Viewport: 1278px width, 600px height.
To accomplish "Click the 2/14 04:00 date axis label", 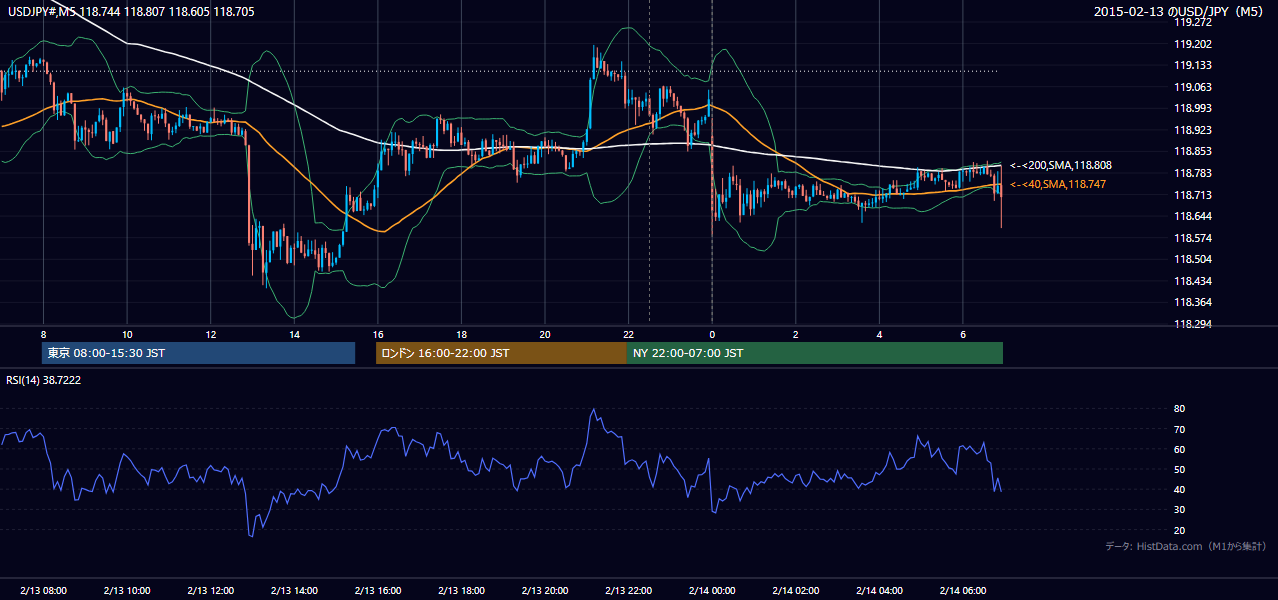I will point(879,590).
